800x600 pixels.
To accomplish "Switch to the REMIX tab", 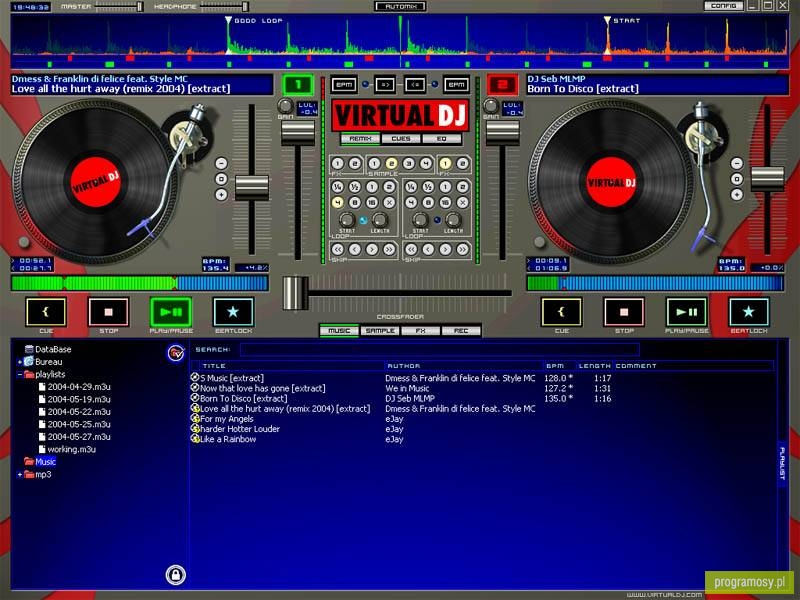I will click(x=360, y=139).
